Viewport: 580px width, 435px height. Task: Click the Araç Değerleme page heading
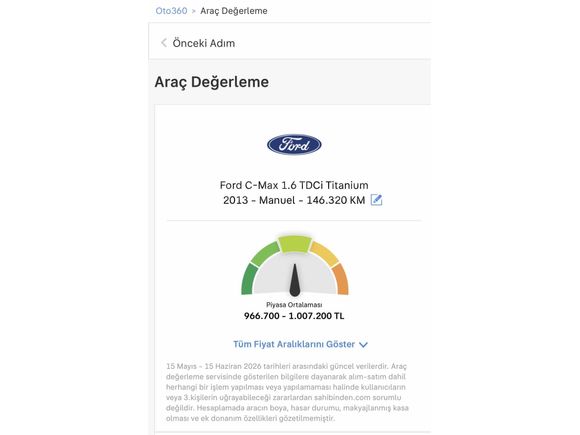[212, 82]
